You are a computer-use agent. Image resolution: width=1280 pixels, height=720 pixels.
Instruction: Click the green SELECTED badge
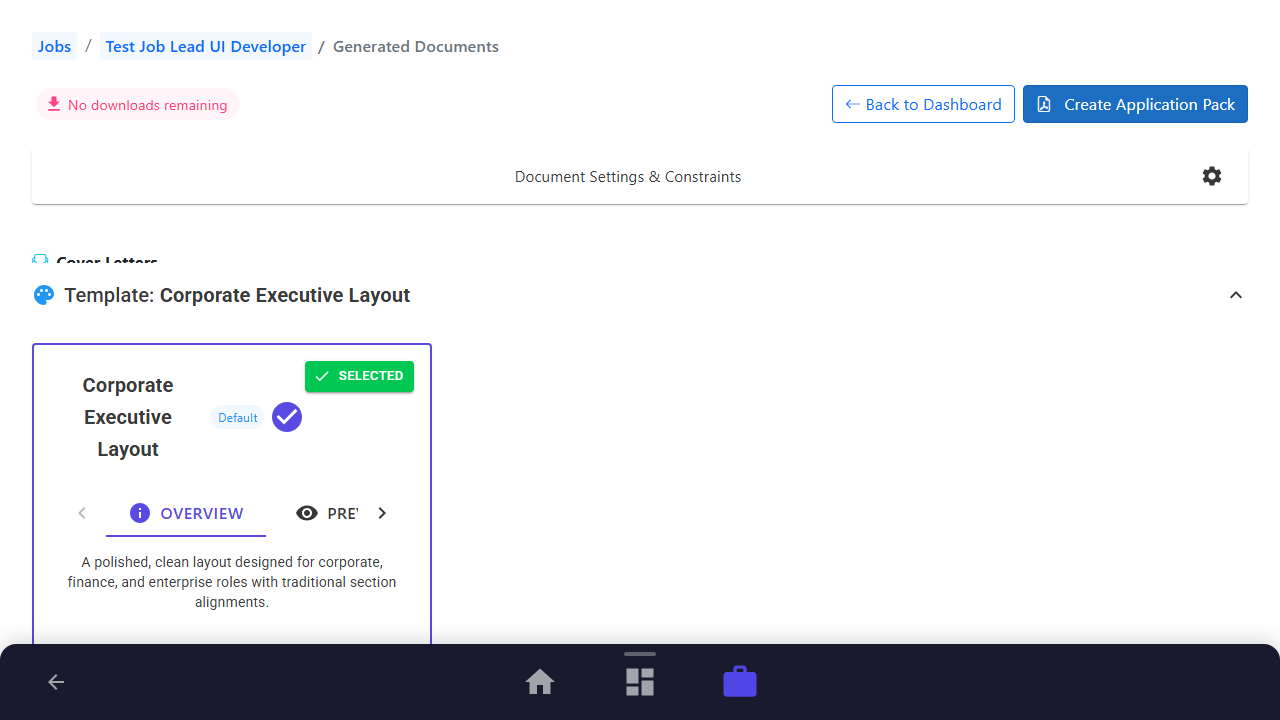coord(359,376)
